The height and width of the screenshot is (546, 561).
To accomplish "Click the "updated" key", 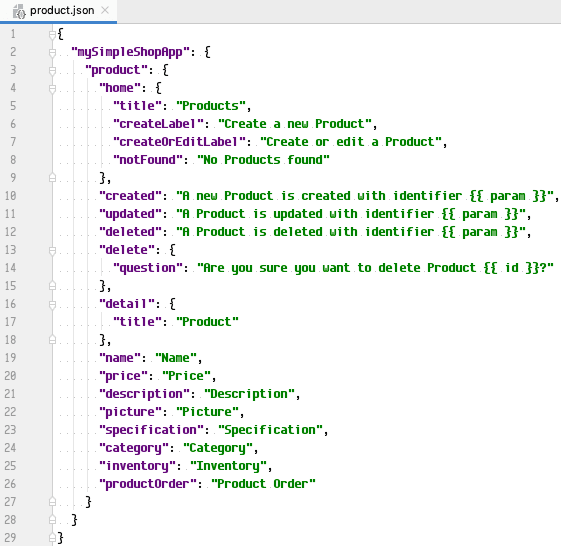I will coord(130,214).
